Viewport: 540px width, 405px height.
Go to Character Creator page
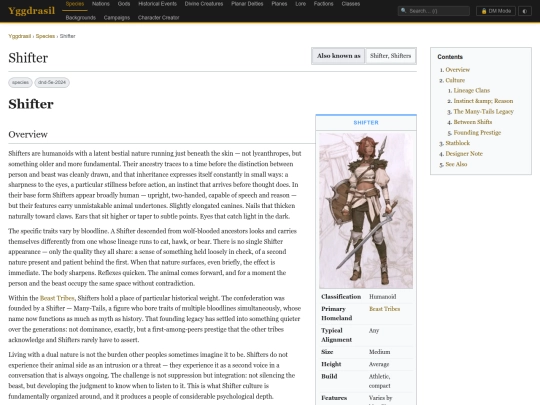point(158,18)
